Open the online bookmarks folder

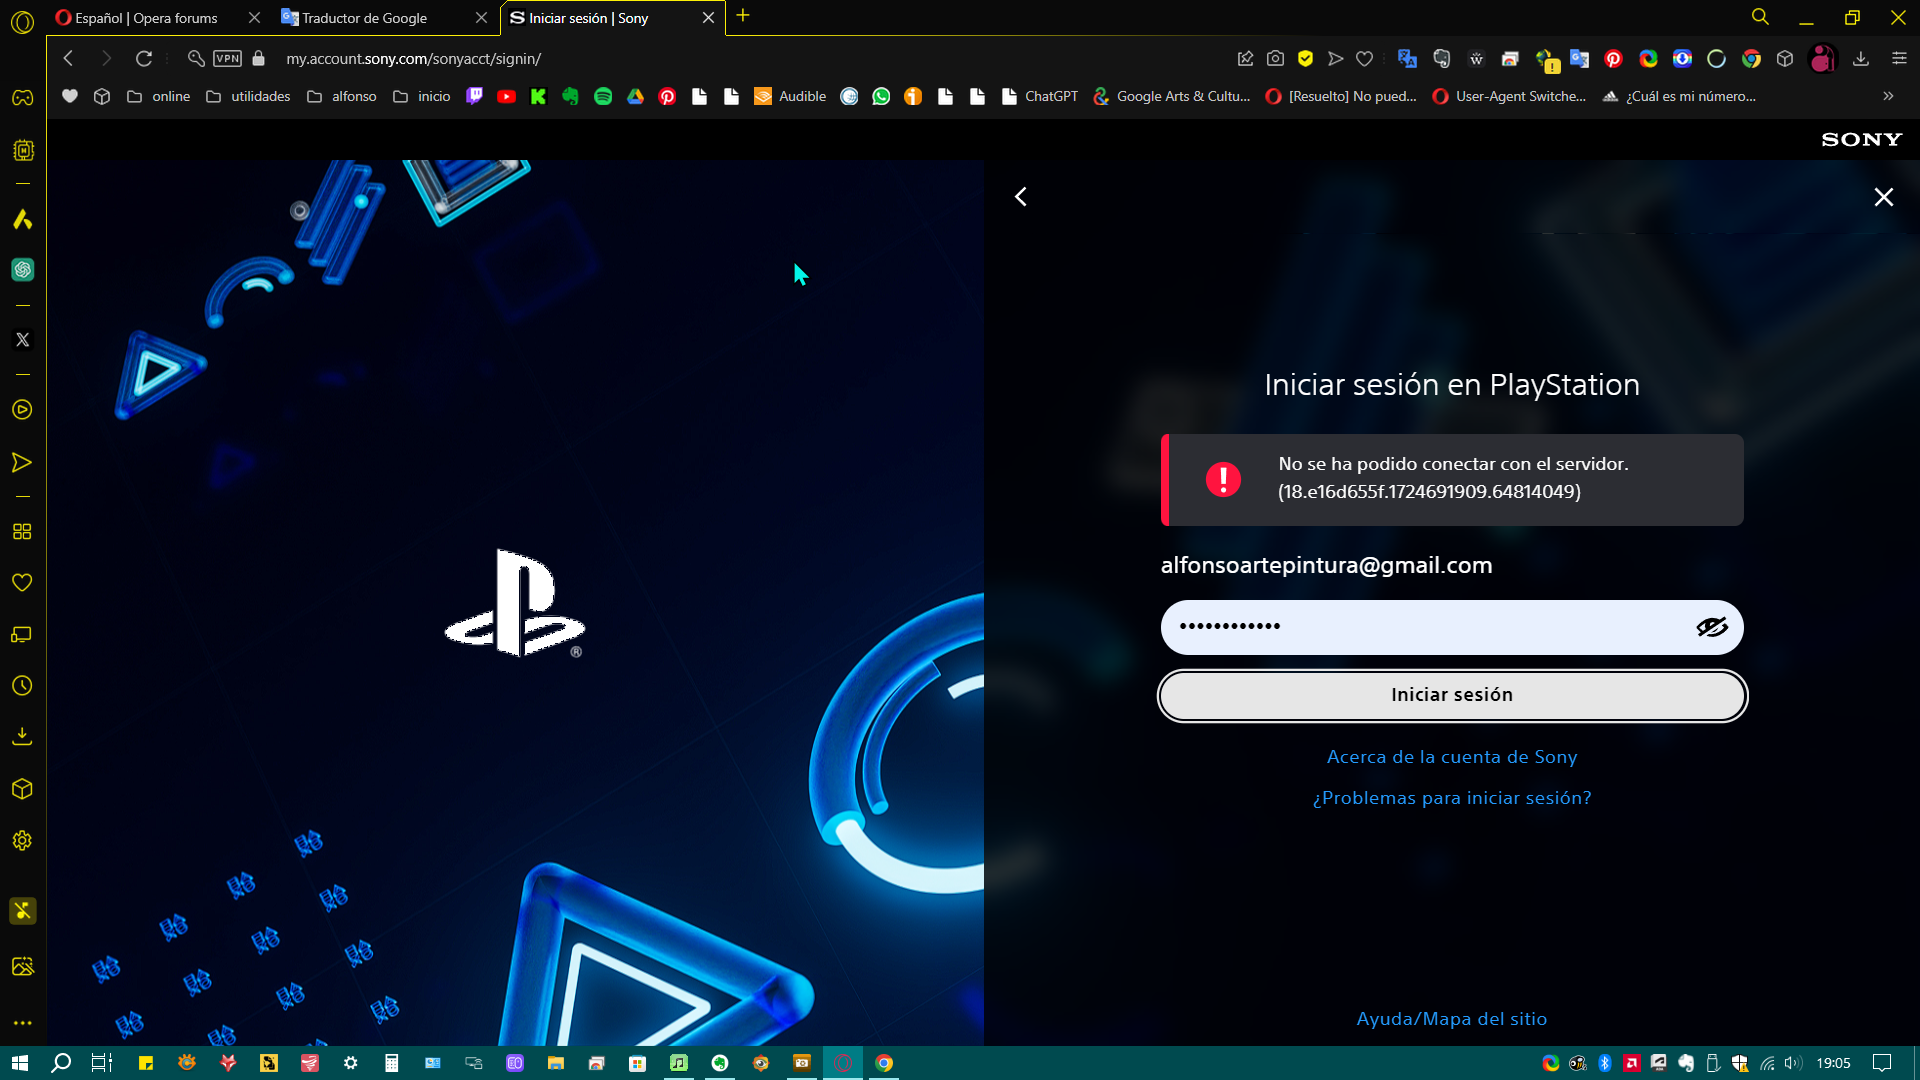[x=159, y=97]
